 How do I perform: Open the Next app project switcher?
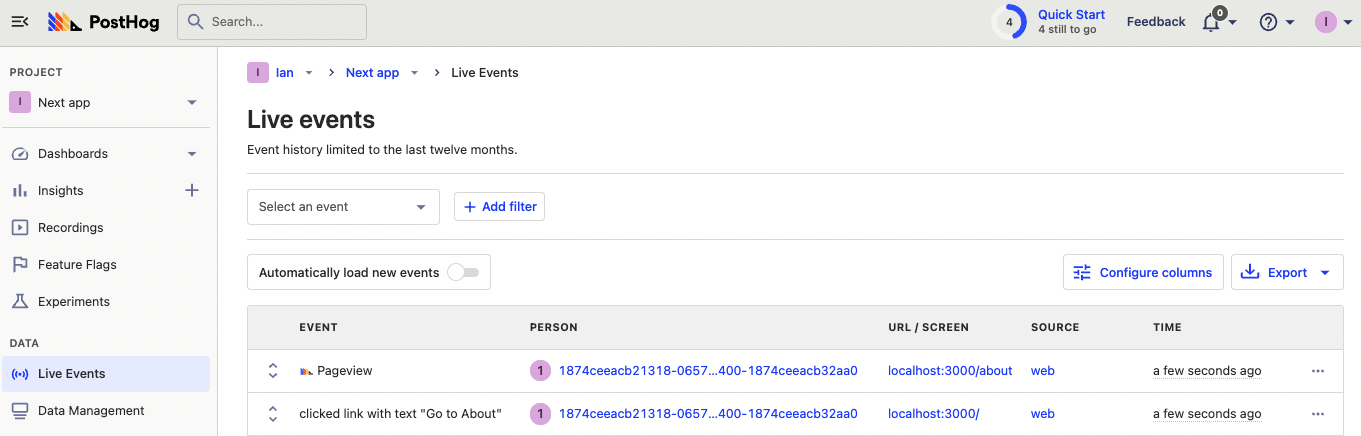pos(104,103)
